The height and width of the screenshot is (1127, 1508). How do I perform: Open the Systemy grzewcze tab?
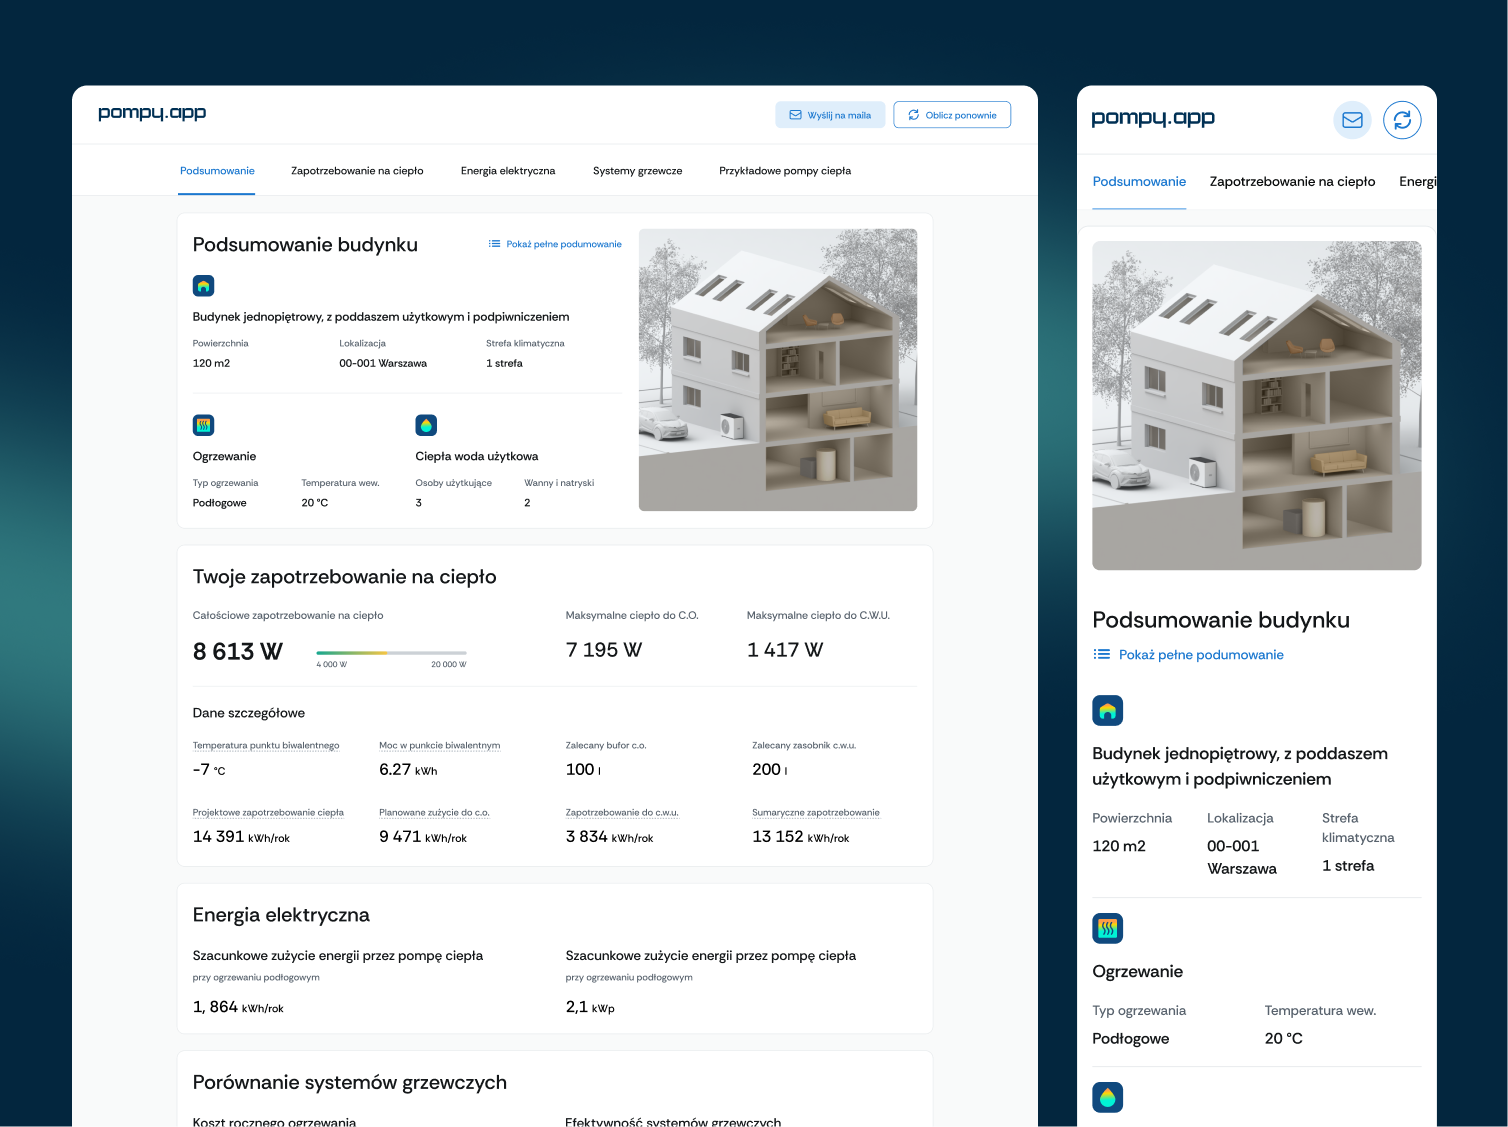pos(637,171)
